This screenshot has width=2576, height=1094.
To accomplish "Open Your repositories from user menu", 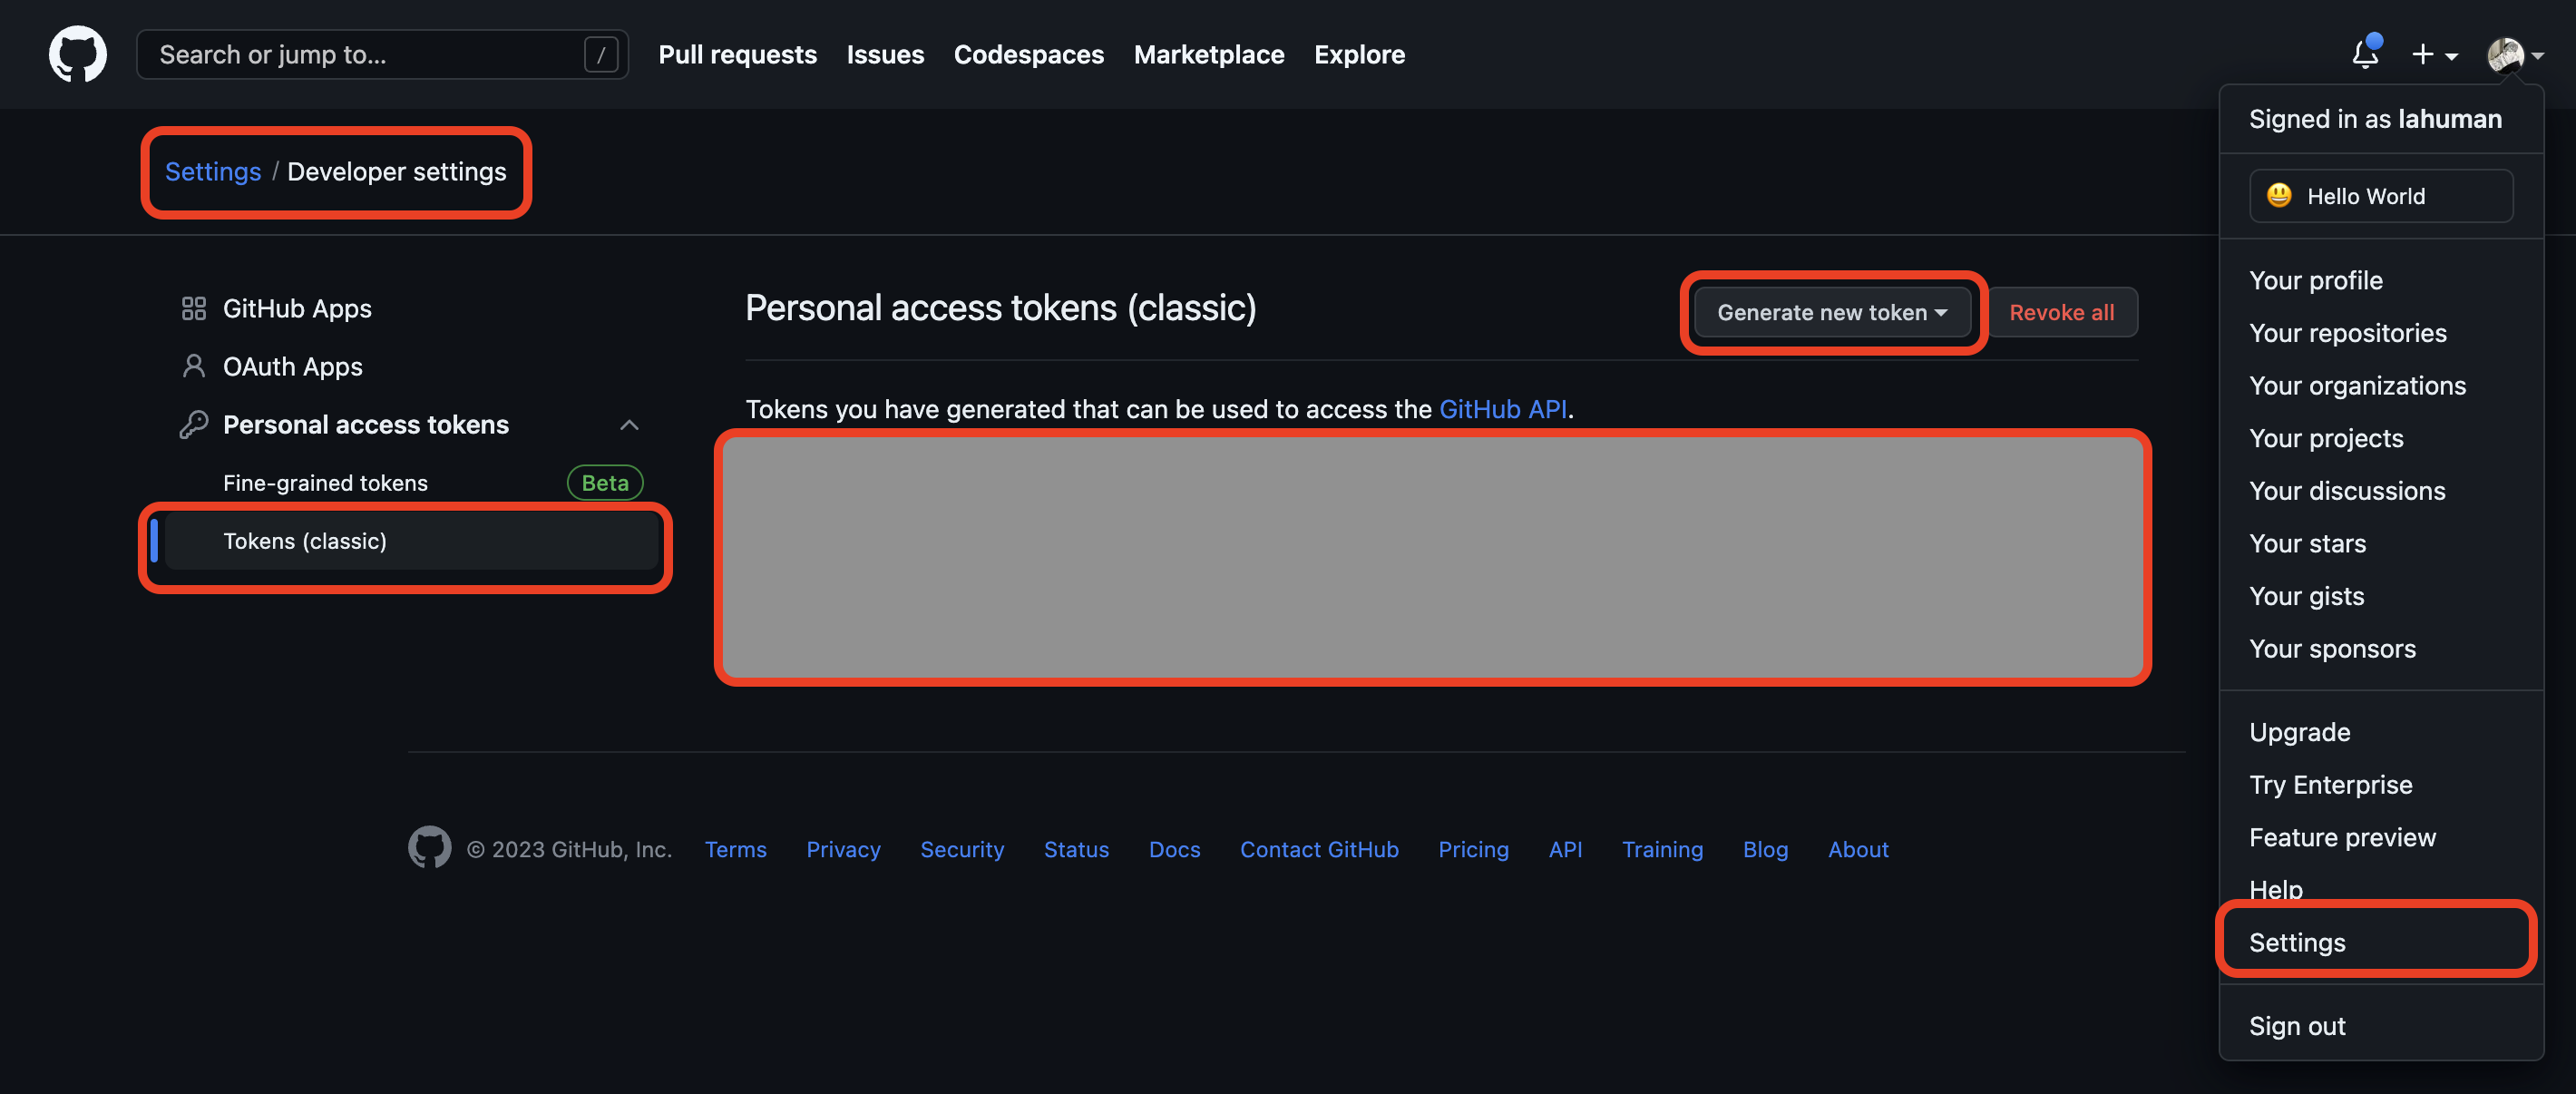I will [x=2347, y=333].
